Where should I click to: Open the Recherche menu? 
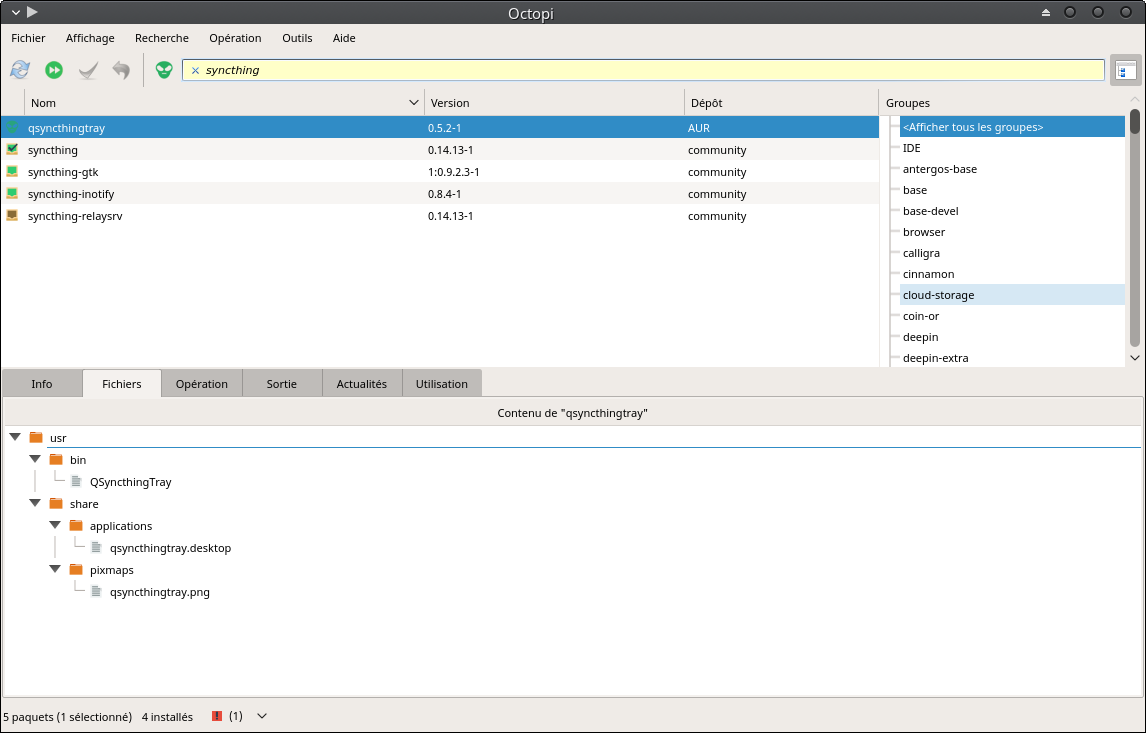pos(162,38)
